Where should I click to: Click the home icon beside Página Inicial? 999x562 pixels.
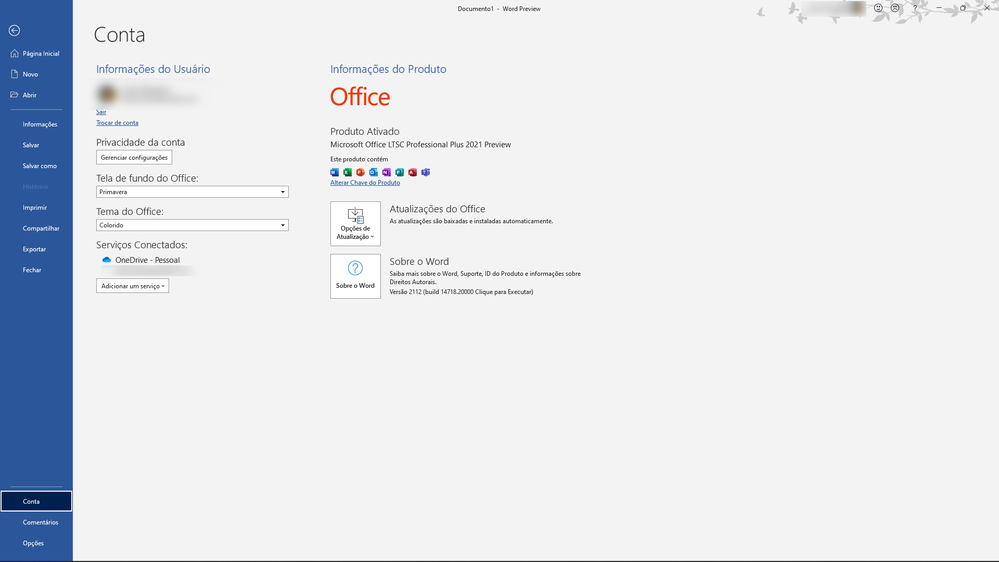coord(15,54)
